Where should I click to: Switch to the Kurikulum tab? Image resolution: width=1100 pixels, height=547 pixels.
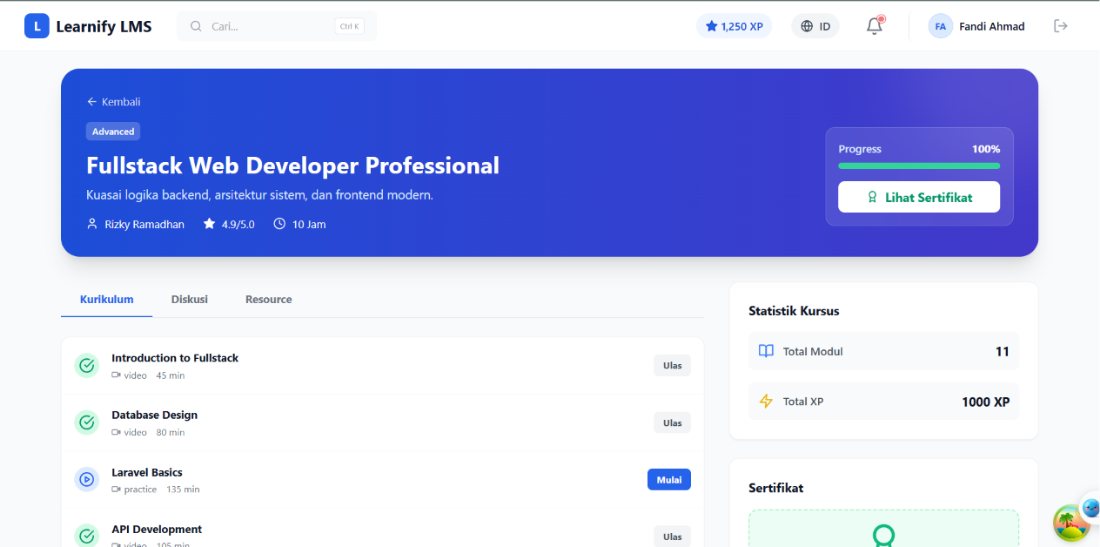[x=107, y=299]
